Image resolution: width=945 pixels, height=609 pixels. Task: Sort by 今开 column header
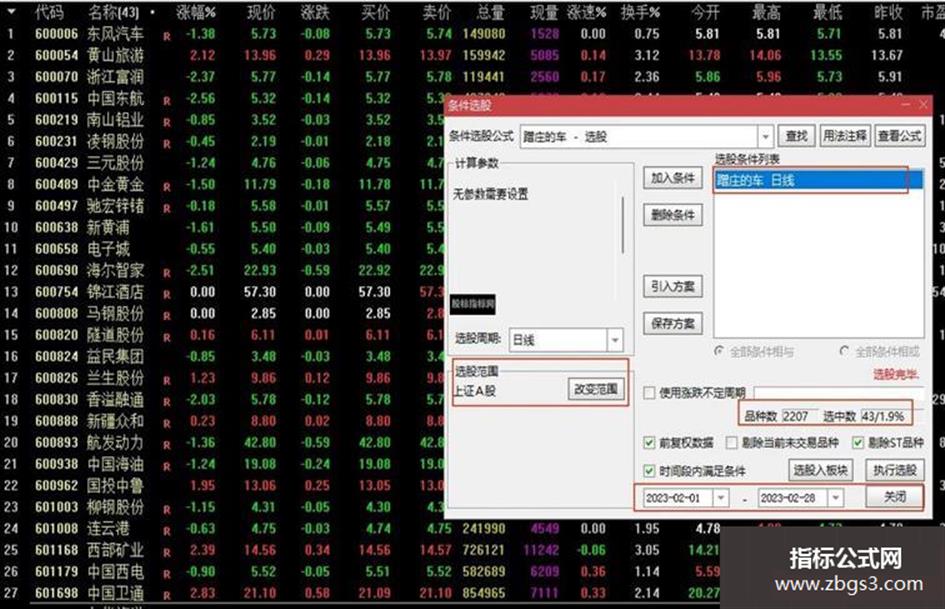coord(706,11)
